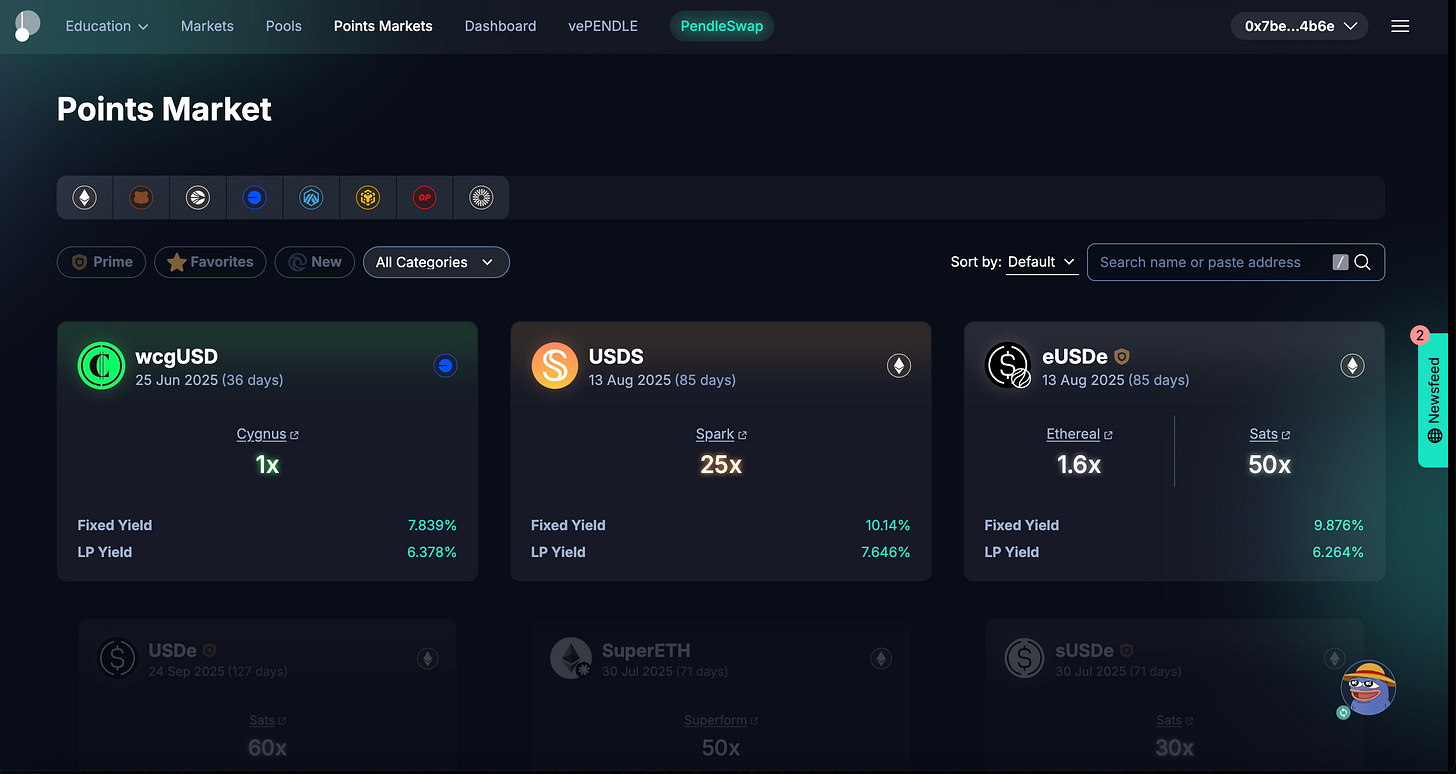1456x774 pixels.
Task: Click the Base chain badge on wcgUSD card
Action: click(x=446, y=366)
